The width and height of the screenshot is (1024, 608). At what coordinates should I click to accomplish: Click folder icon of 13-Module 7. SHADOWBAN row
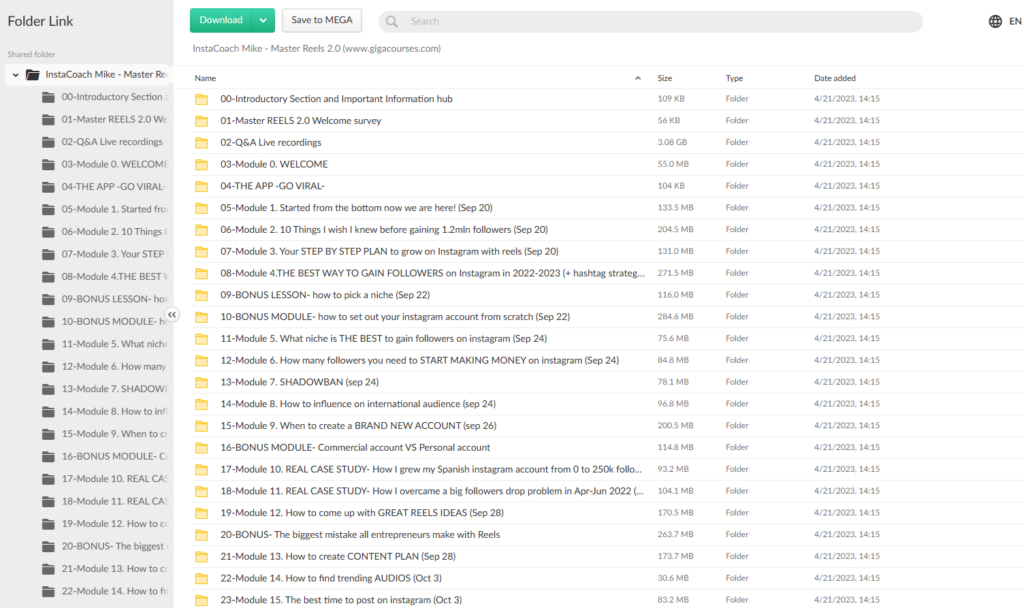coord(201,382)
